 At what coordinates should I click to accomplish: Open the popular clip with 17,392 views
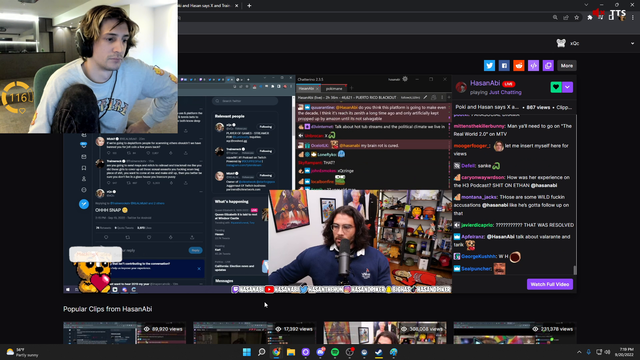pos(255,333)
